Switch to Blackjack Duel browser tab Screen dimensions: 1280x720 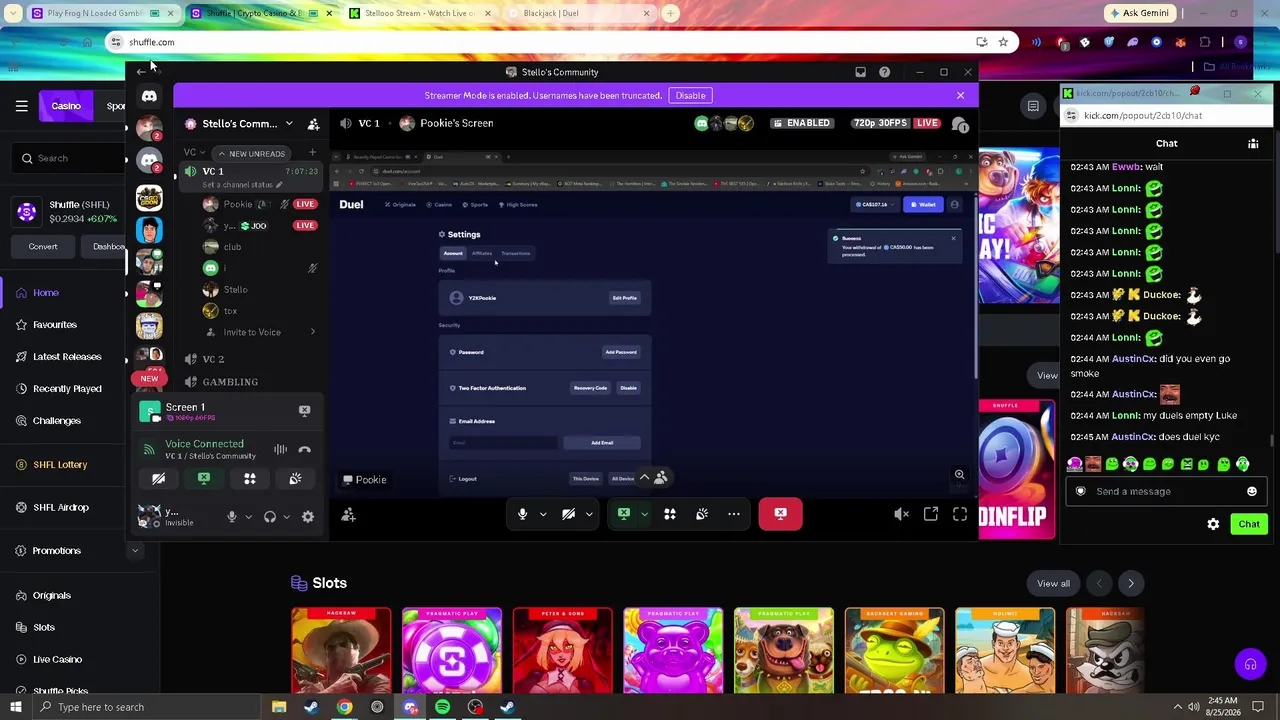pyautogui.click(x=579, y=13)
